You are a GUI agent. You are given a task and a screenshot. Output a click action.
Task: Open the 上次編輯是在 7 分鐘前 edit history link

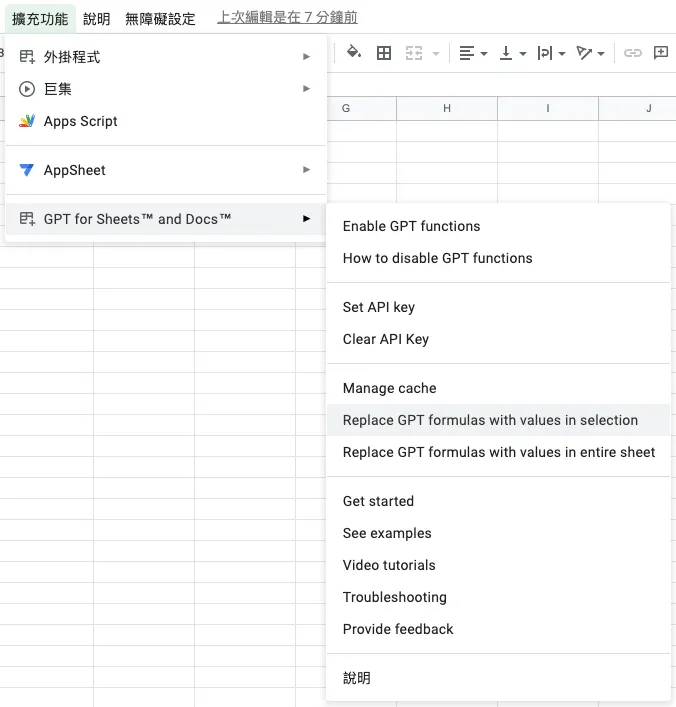(287, 18)
